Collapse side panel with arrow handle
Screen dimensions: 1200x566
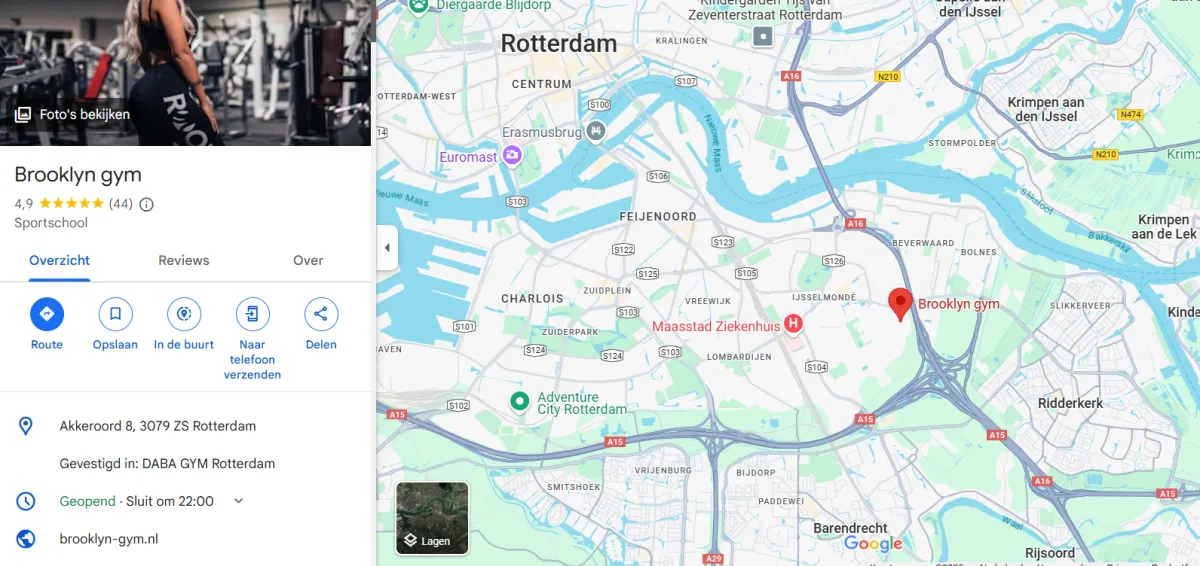pos(387,248)
